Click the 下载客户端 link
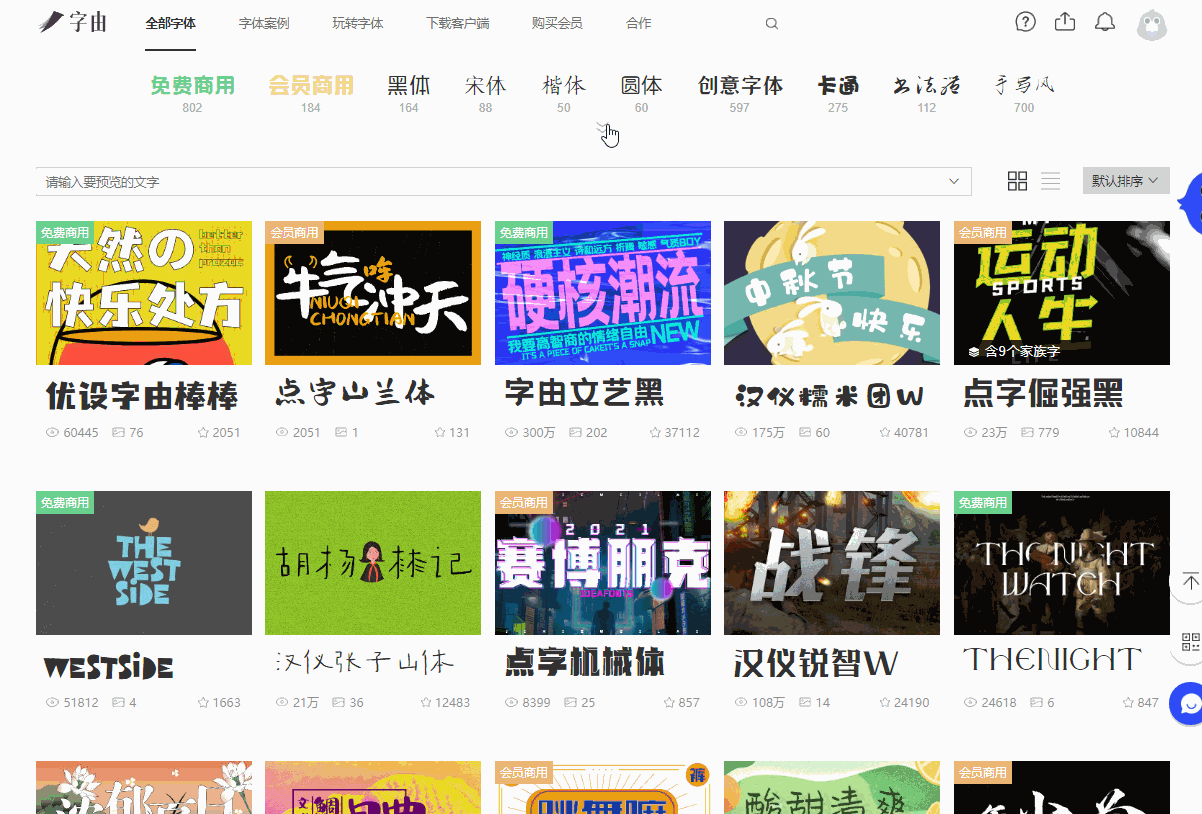This screenshot has height=814, width=1202. coord(455,23)
